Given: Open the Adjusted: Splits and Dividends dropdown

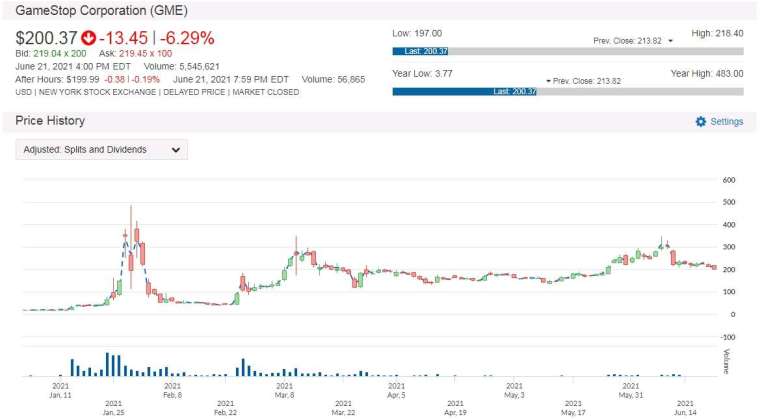Looking at the screenshot, I should [x=101, y=150].
